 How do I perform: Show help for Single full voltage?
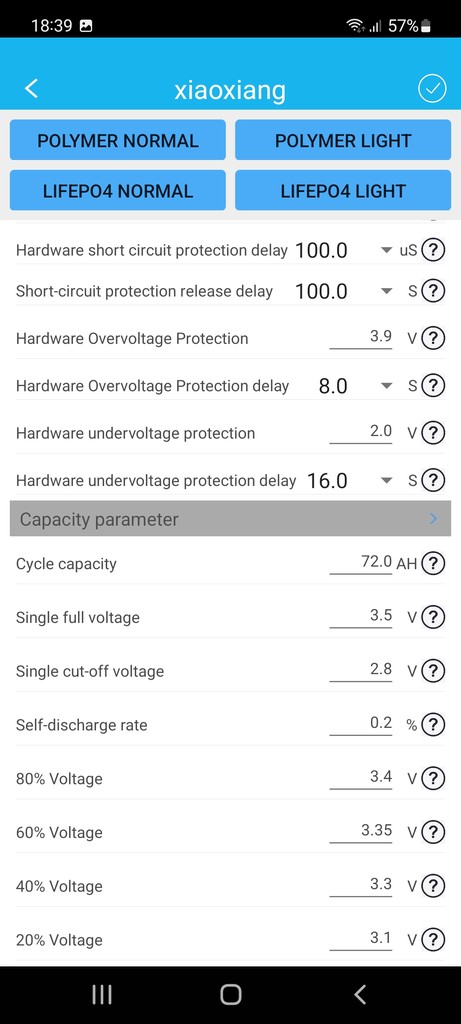pyautogui.click(x=432, y=616)
